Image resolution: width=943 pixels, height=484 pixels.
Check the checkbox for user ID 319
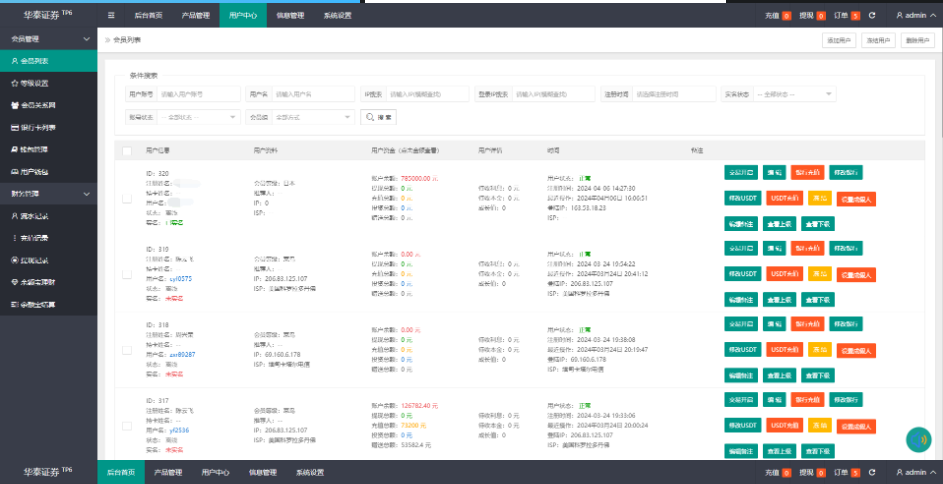pos(127,274)
